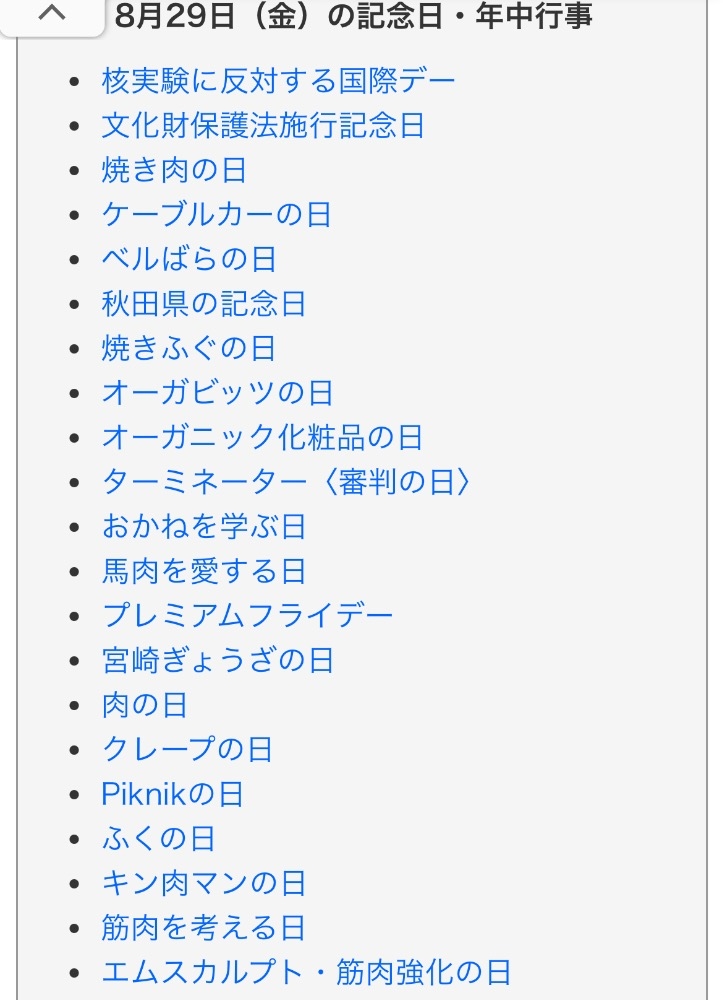Open 宮崎ぎょうざの日 link

click(x=218, y=660)
